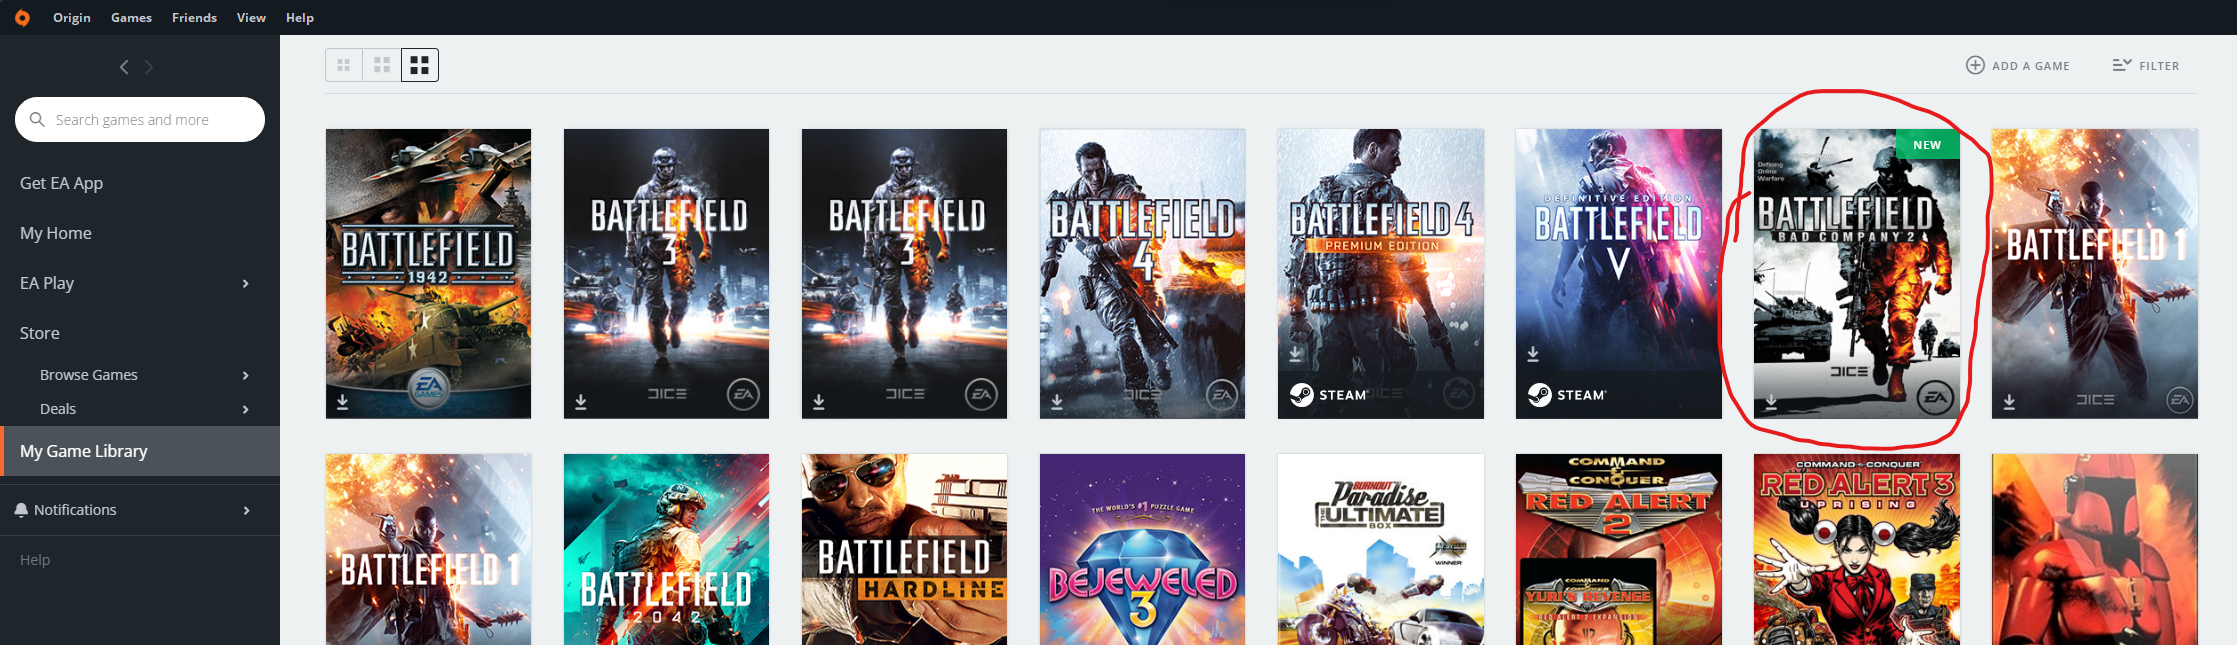Select the Battlefield V Definitive Edition tile

coord(1618,273)
